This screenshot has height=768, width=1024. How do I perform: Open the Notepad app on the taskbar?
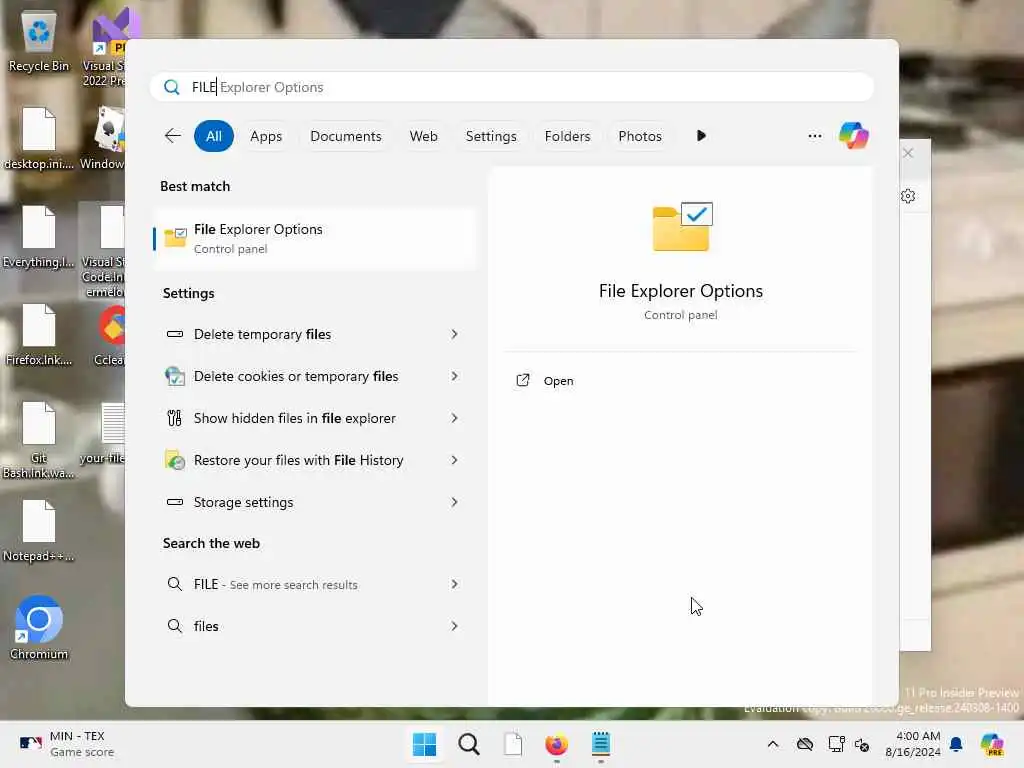[x=601, y=744]
